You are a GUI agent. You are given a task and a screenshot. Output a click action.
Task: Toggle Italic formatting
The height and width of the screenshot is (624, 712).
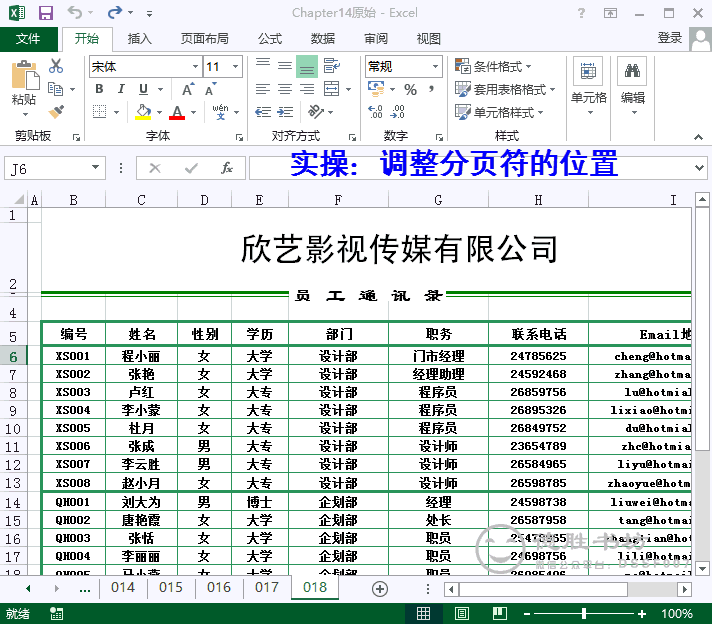coord(121,89)
